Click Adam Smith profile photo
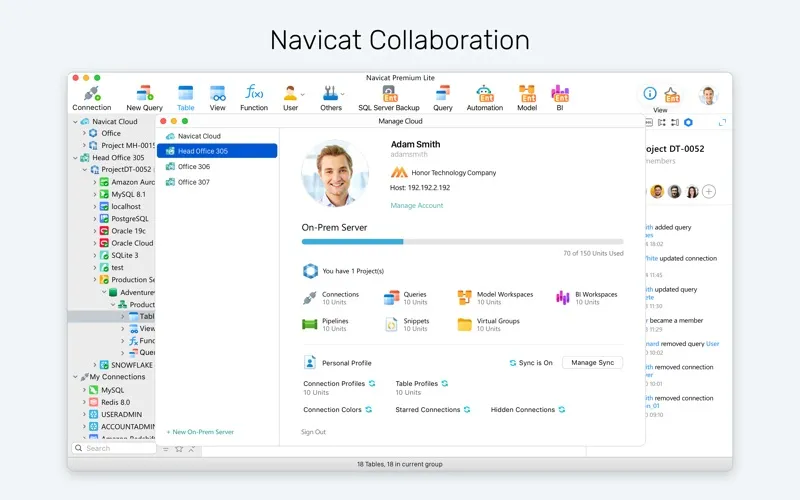This screenshot has width=800, height=500. pyautogui.click(x=335, y=173)
